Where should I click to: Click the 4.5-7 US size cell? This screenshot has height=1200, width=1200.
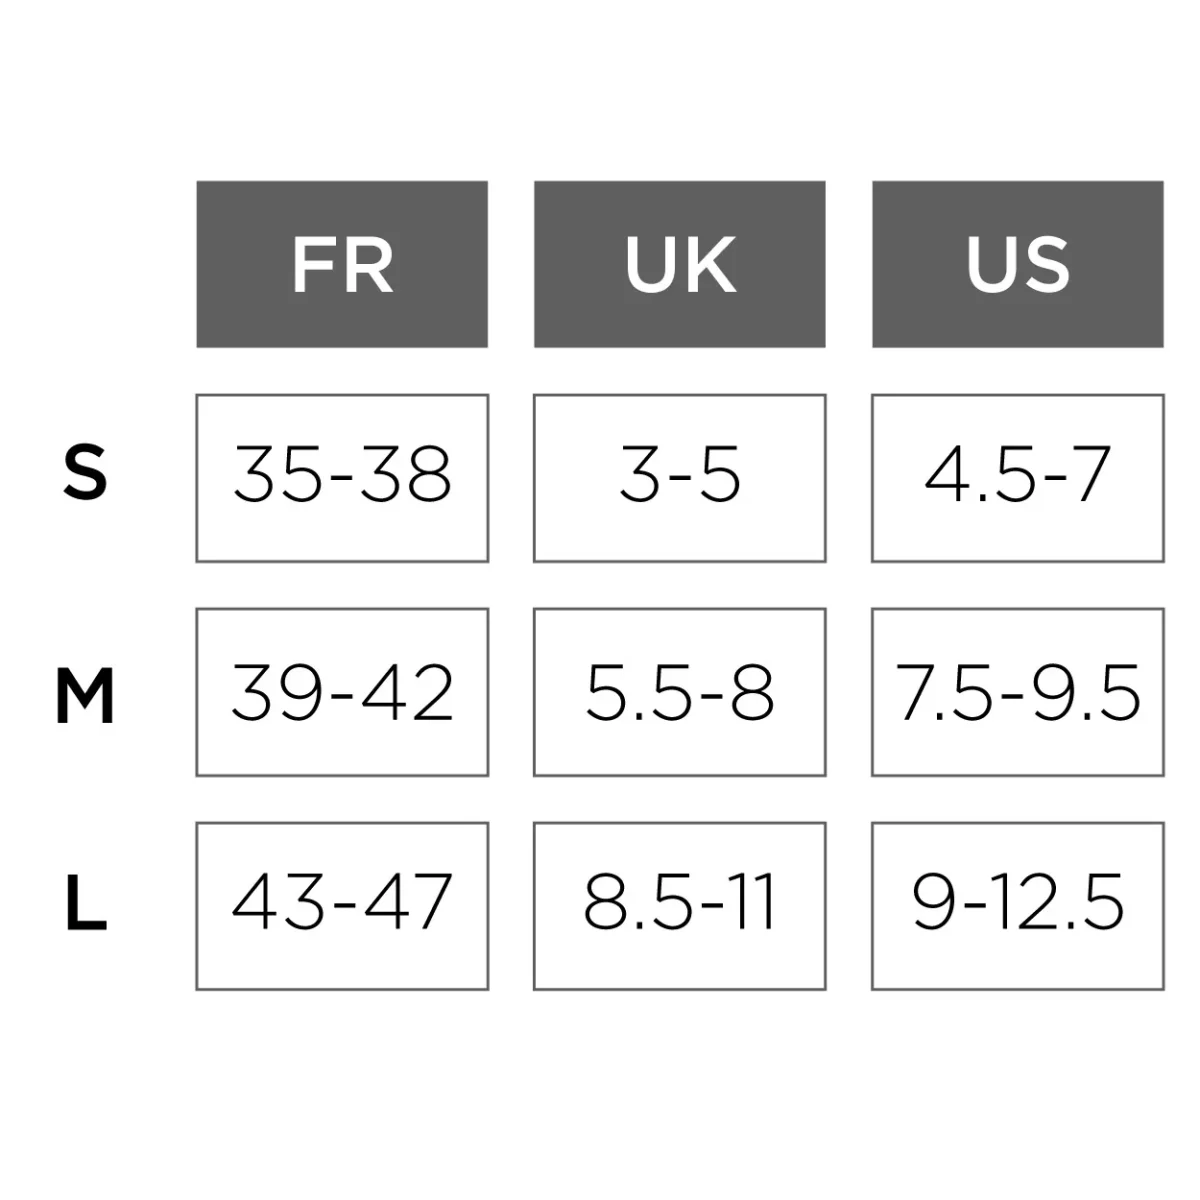[1018, 476]
